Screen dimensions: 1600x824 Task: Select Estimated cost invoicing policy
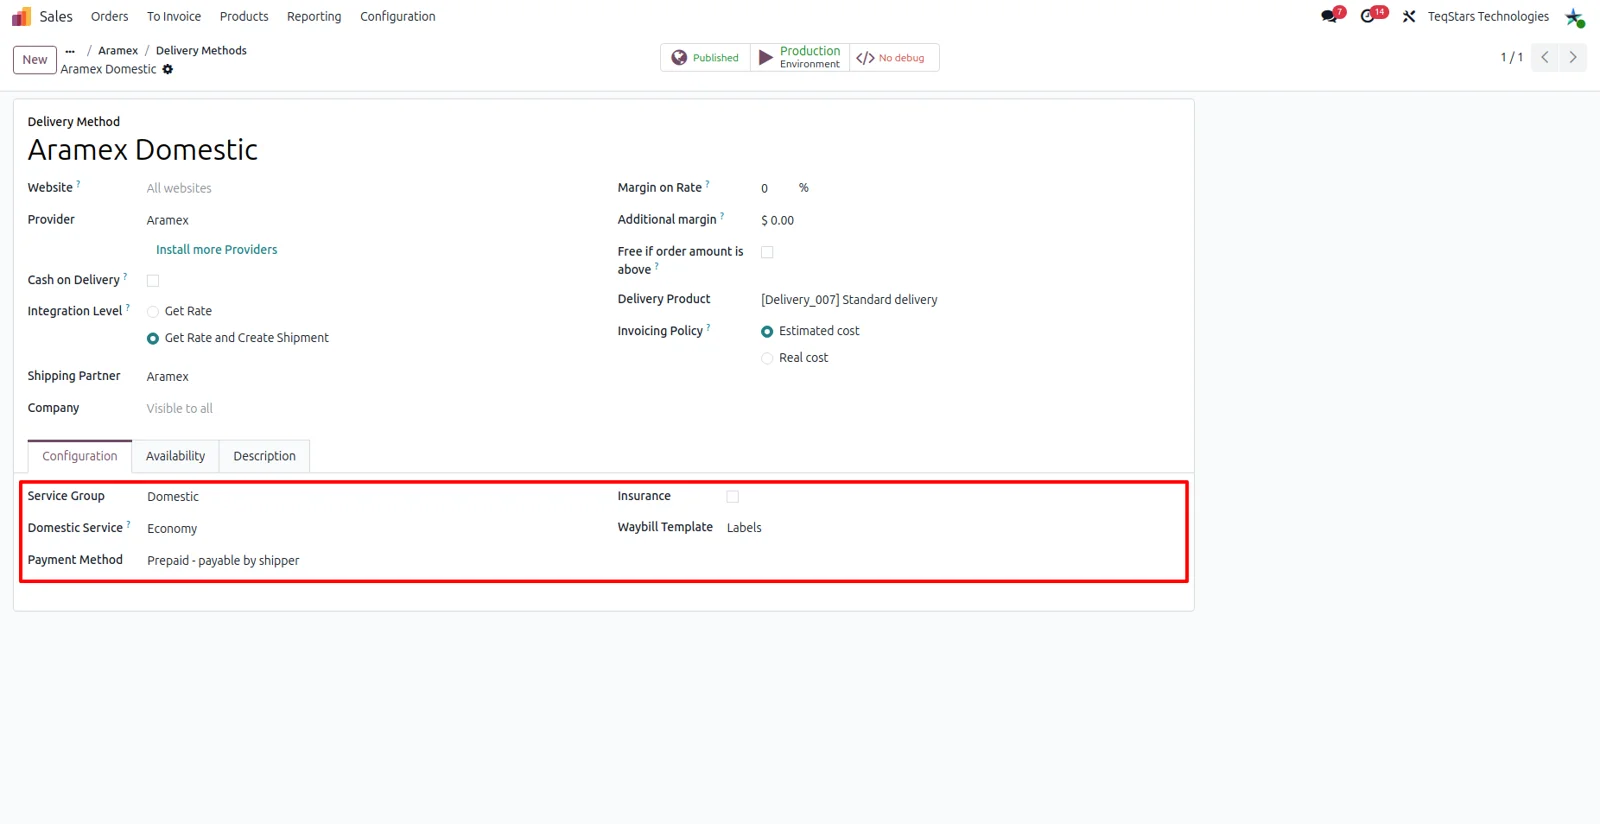pos(767,332)
